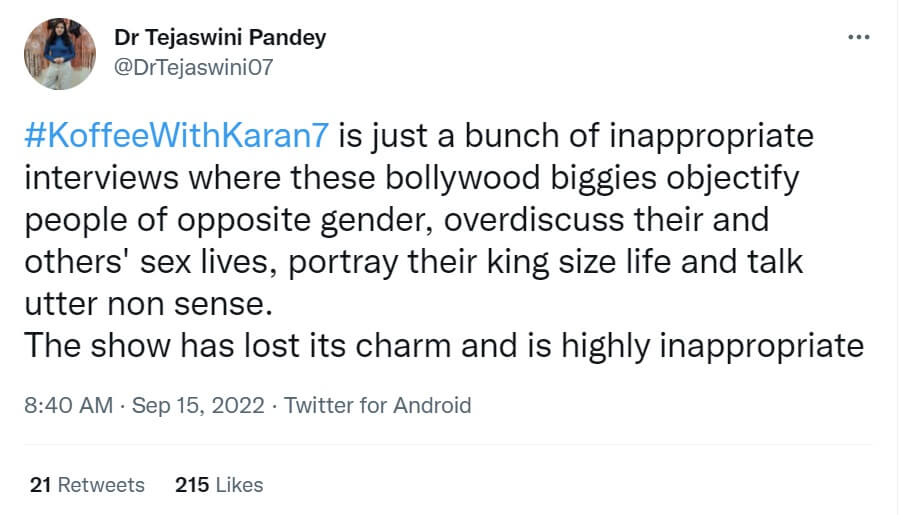Open the #KoffeeWithKaran7 hashtag
Screen dimensions: 899x515
tap(178, 135)
